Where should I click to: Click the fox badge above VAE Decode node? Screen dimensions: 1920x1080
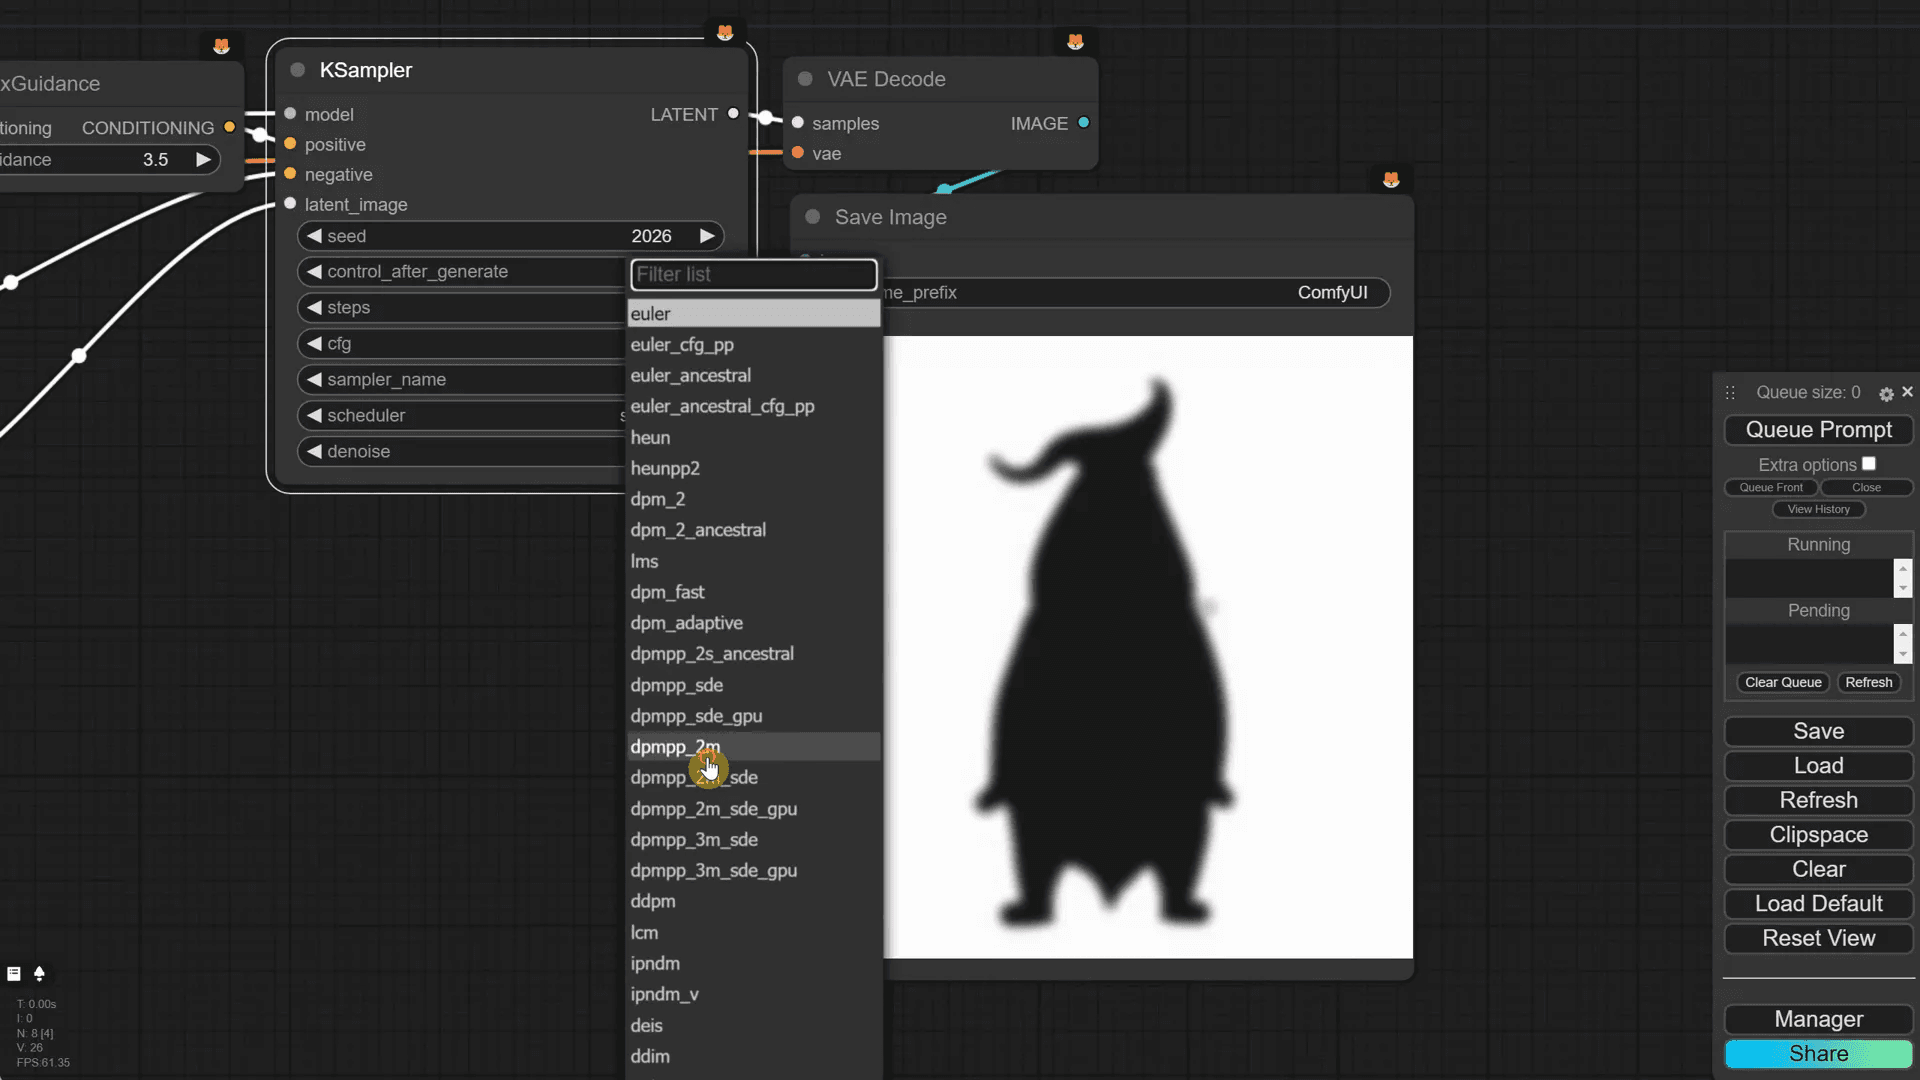pos(1075,42)
